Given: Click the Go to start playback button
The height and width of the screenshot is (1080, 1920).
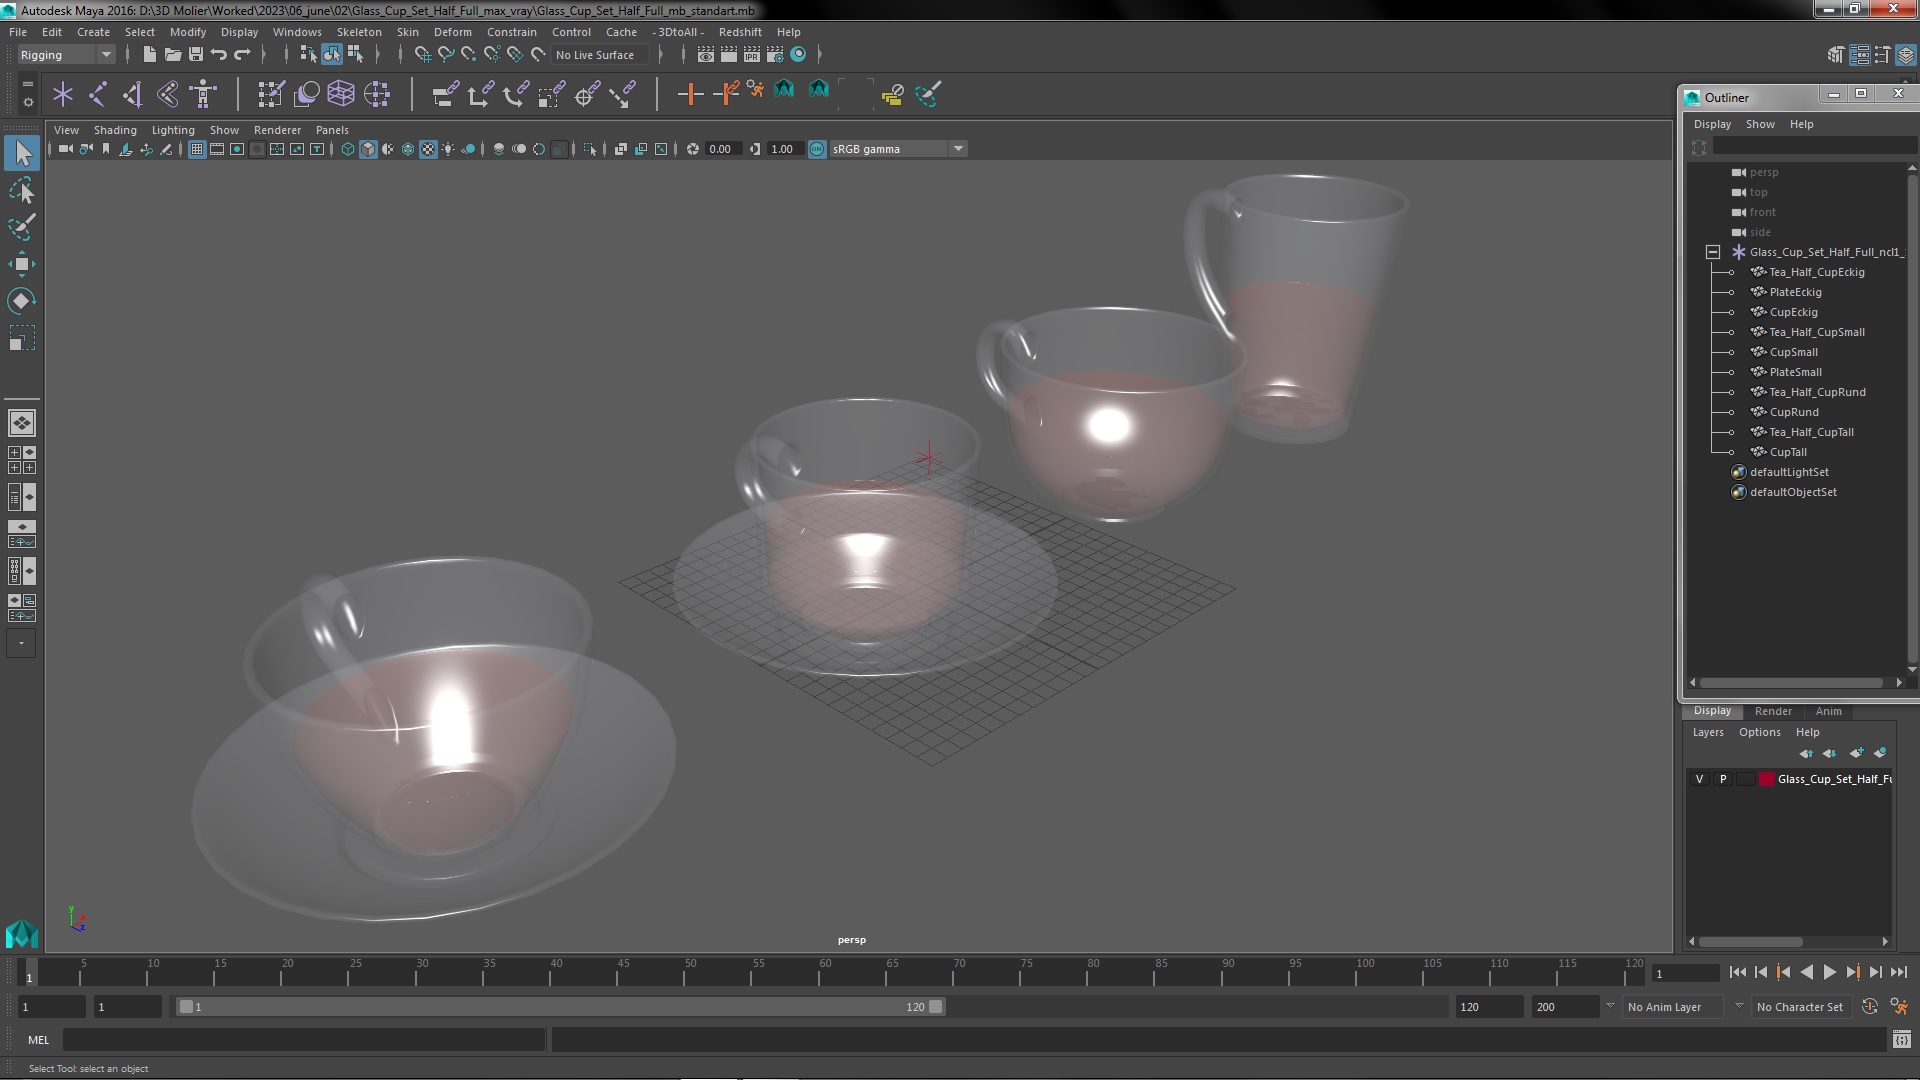Looking at the screenshot, I should 1739,973.
